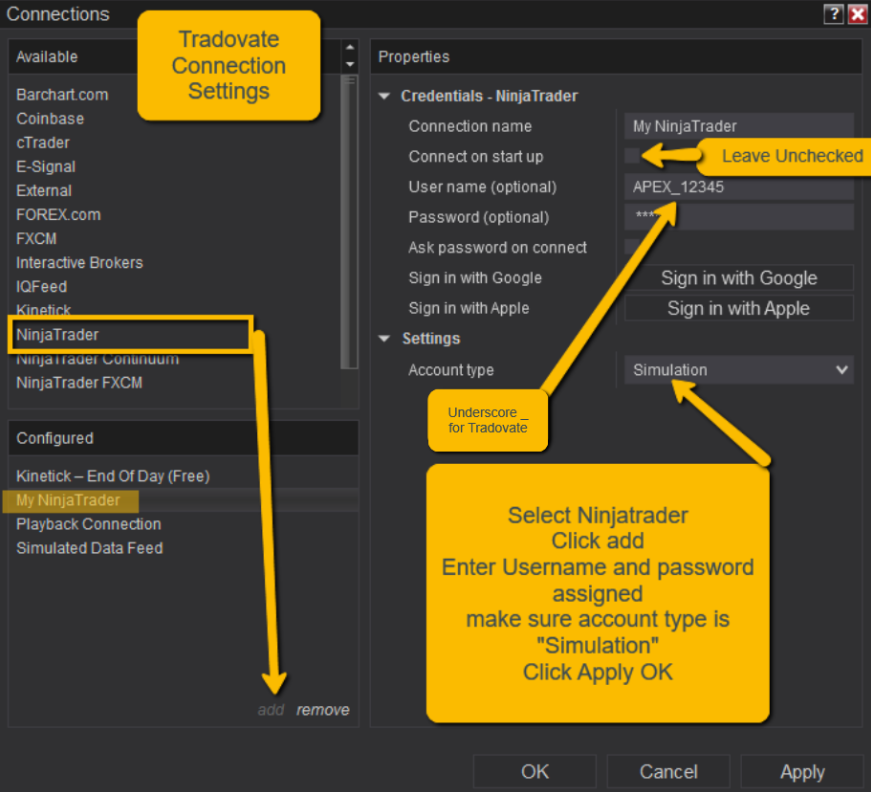Select Barchart.com in Available list
Viewport: 871px width, 792px height.
coord(62,95)
